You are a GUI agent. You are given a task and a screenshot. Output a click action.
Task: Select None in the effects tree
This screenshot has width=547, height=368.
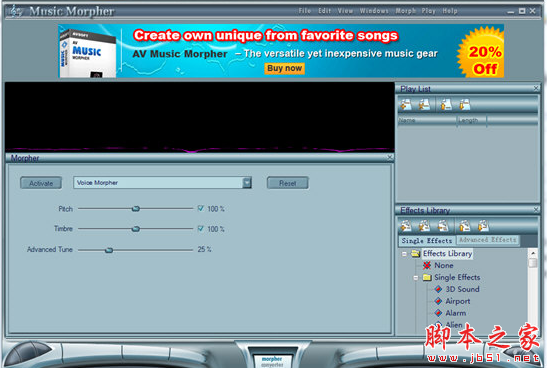pyautogui.click(x=444, y=265)
